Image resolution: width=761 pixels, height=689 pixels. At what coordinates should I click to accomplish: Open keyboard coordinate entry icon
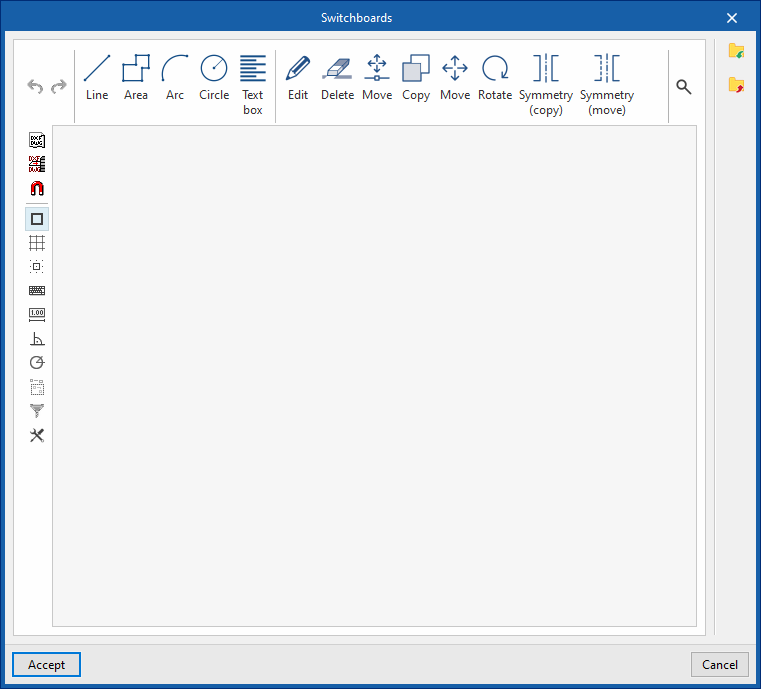[37, 290]
